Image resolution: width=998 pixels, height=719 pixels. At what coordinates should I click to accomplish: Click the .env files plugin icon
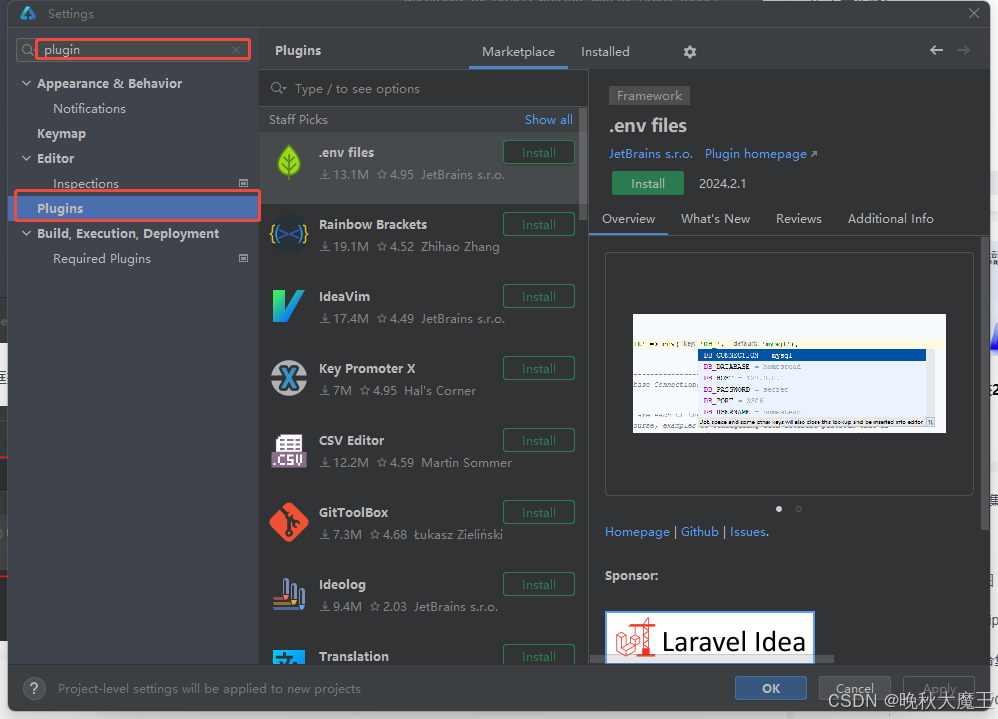[x=289, y=163]
